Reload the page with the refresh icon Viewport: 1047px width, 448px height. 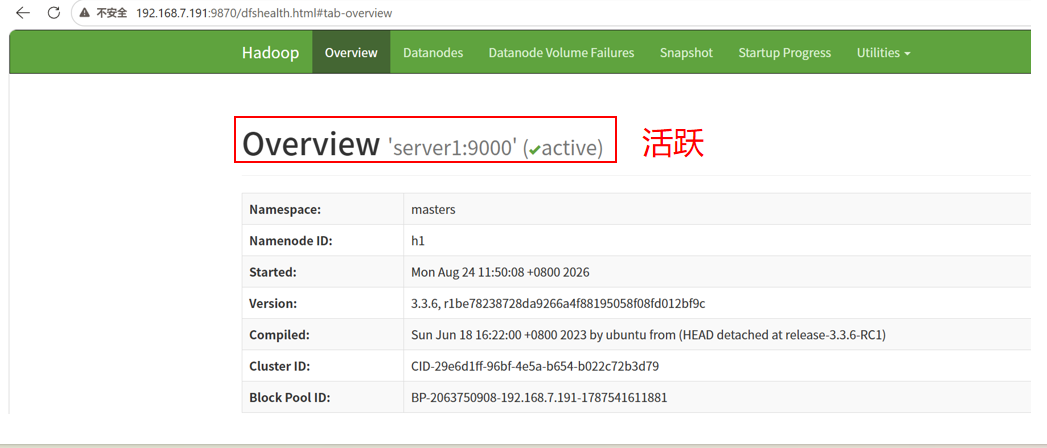click(x=54, y=13)
